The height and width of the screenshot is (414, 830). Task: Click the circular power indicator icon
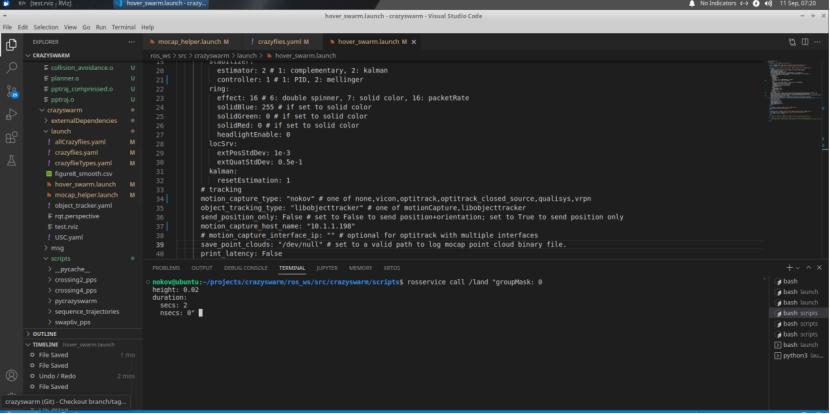point(756,4)
